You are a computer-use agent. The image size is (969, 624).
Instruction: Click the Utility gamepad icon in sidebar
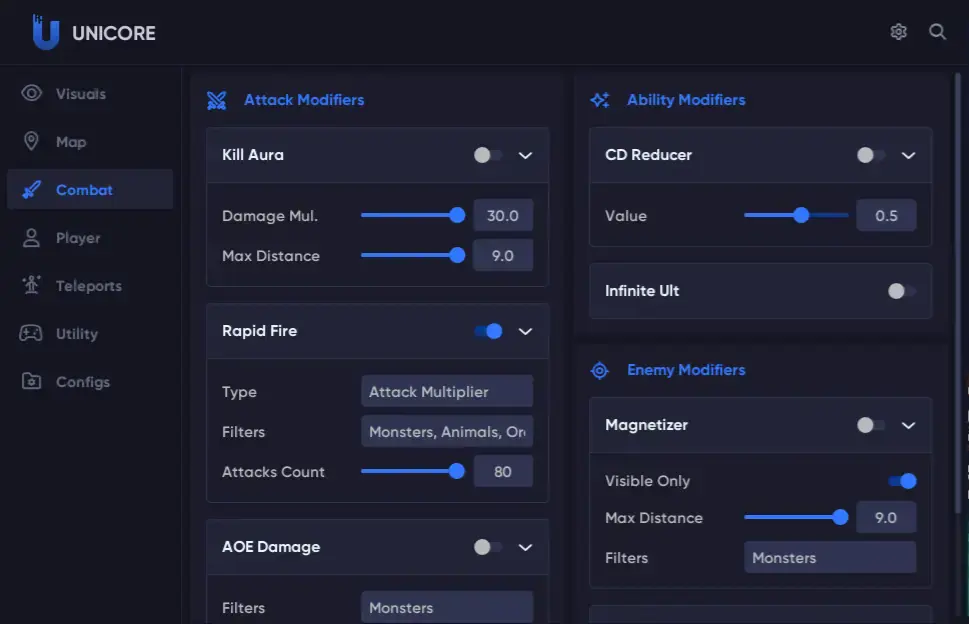click(31, 334)
